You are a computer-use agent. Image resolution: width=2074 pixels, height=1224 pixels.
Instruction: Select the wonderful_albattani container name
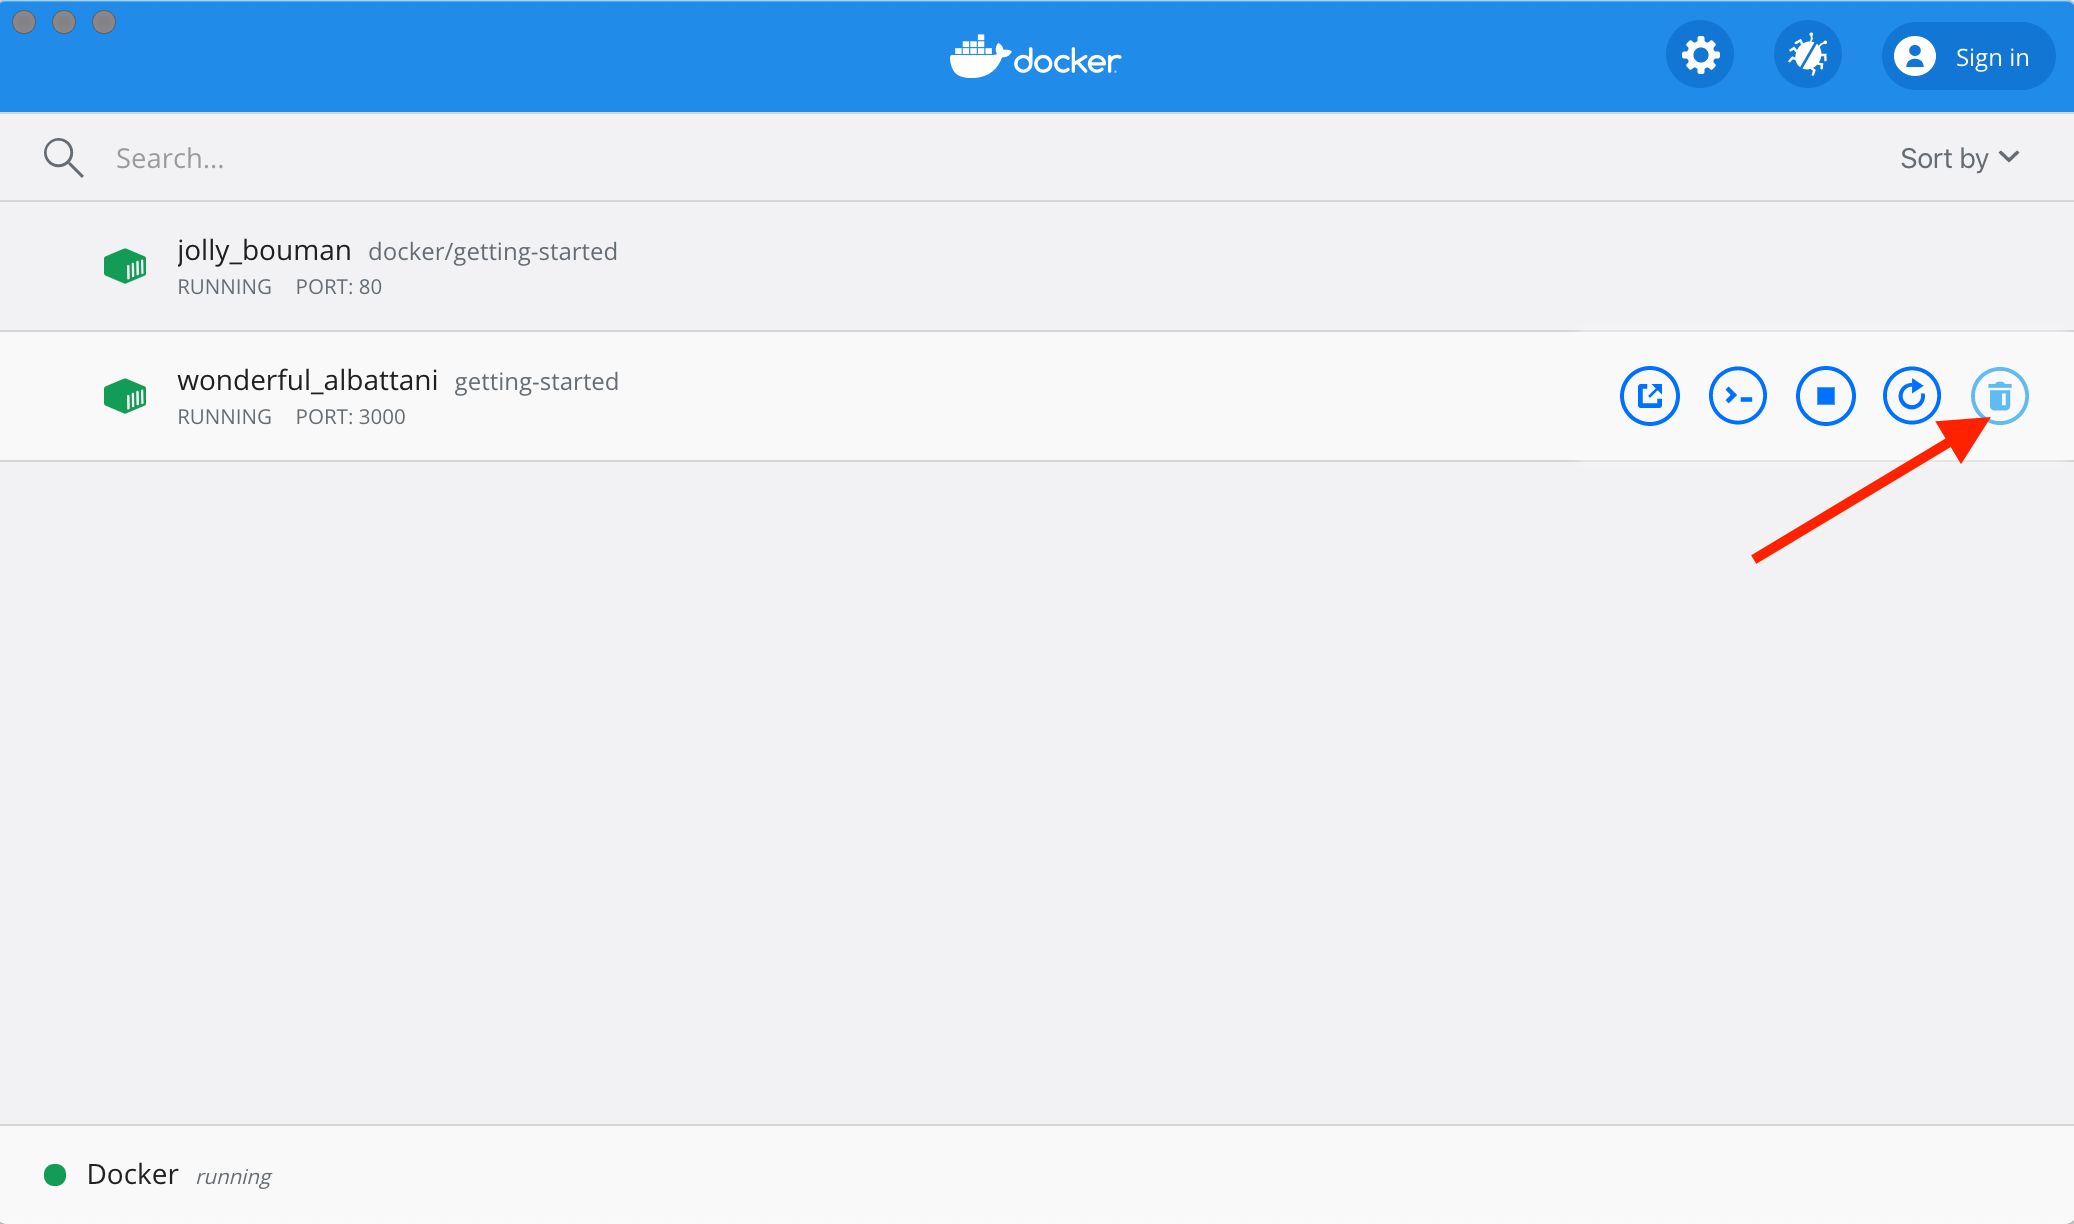pos(308,380)
